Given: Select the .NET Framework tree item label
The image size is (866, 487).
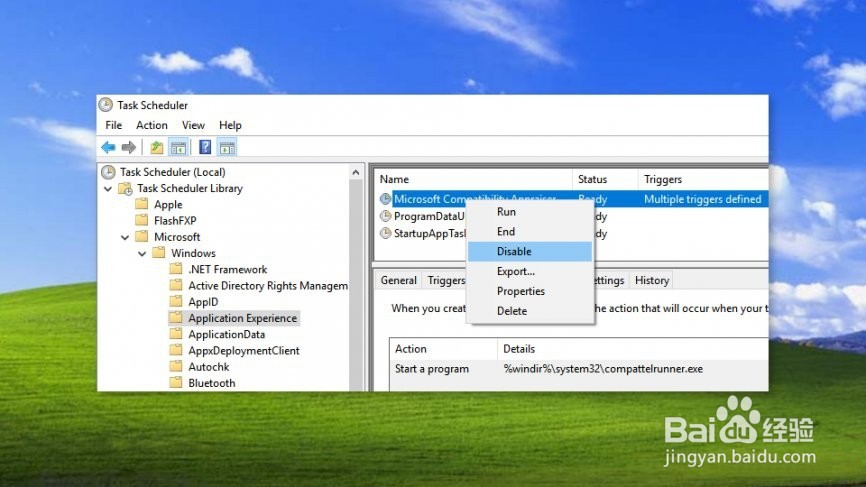Looking at the screenshot, I should [228, 269].
